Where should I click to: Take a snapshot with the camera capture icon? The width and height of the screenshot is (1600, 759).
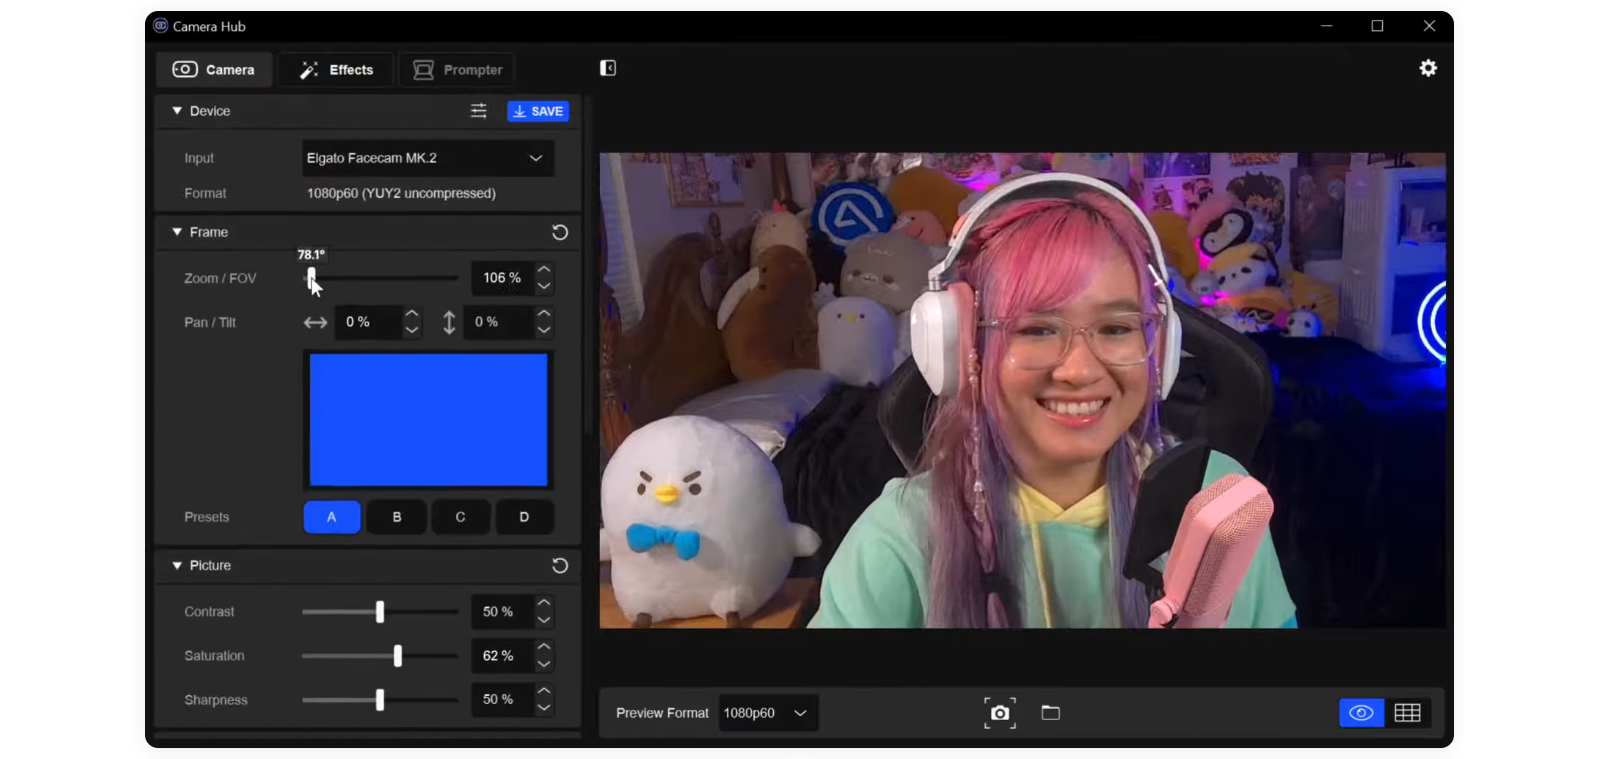pyautogui.click(x=999, y=713)
